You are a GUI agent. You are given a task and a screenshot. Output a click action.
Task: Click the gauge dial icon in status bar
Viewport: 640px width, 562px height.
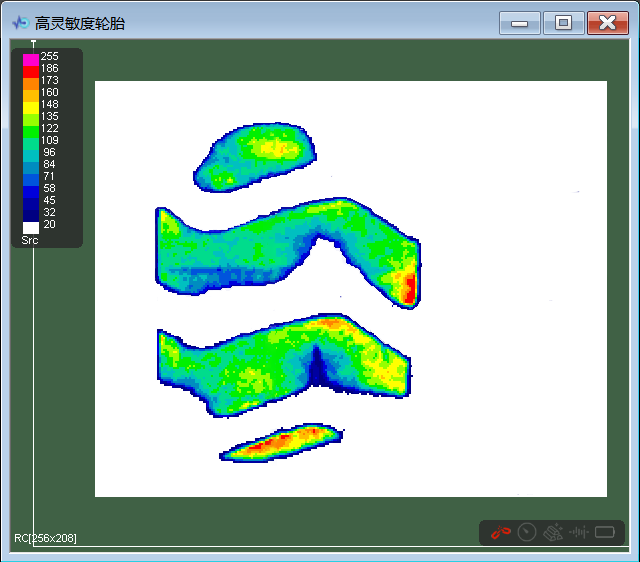[527, 532]
